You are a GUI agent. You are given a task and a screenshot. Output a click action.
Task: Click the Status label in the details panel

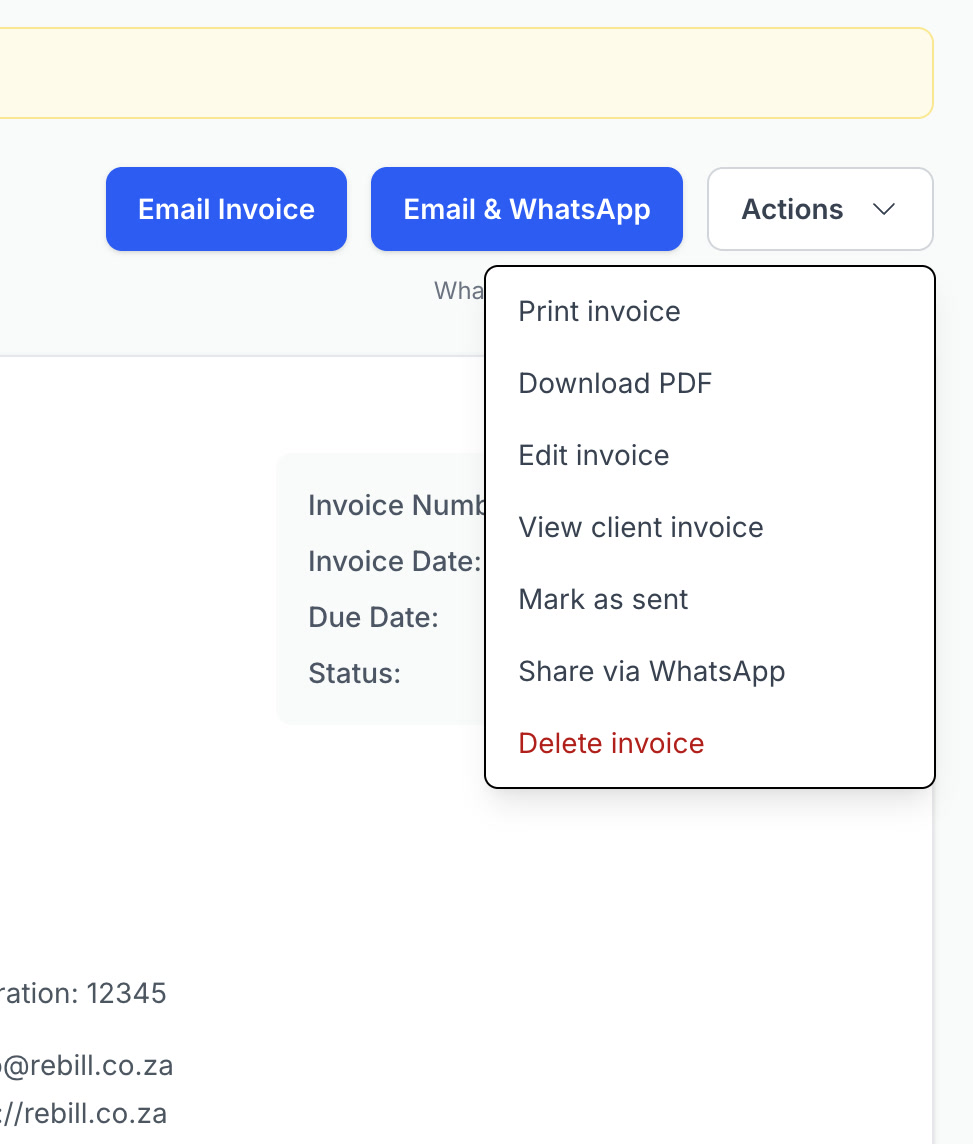(x=354, y=673)
